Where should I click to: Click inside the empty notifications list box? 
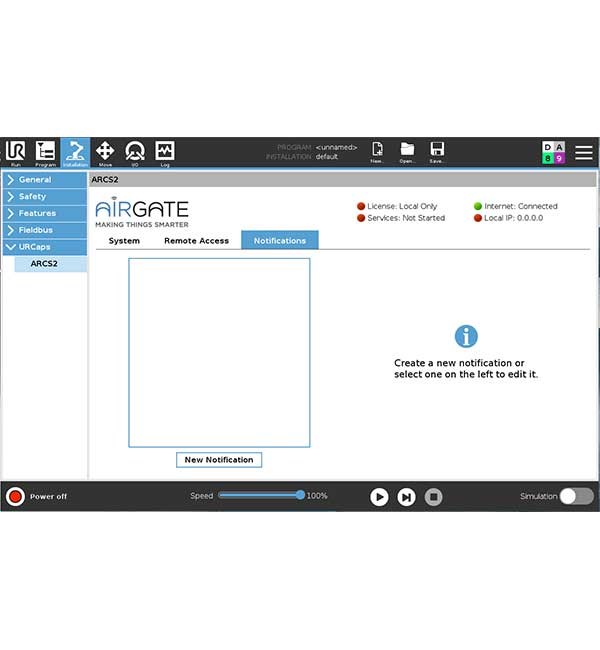point(219,353)
